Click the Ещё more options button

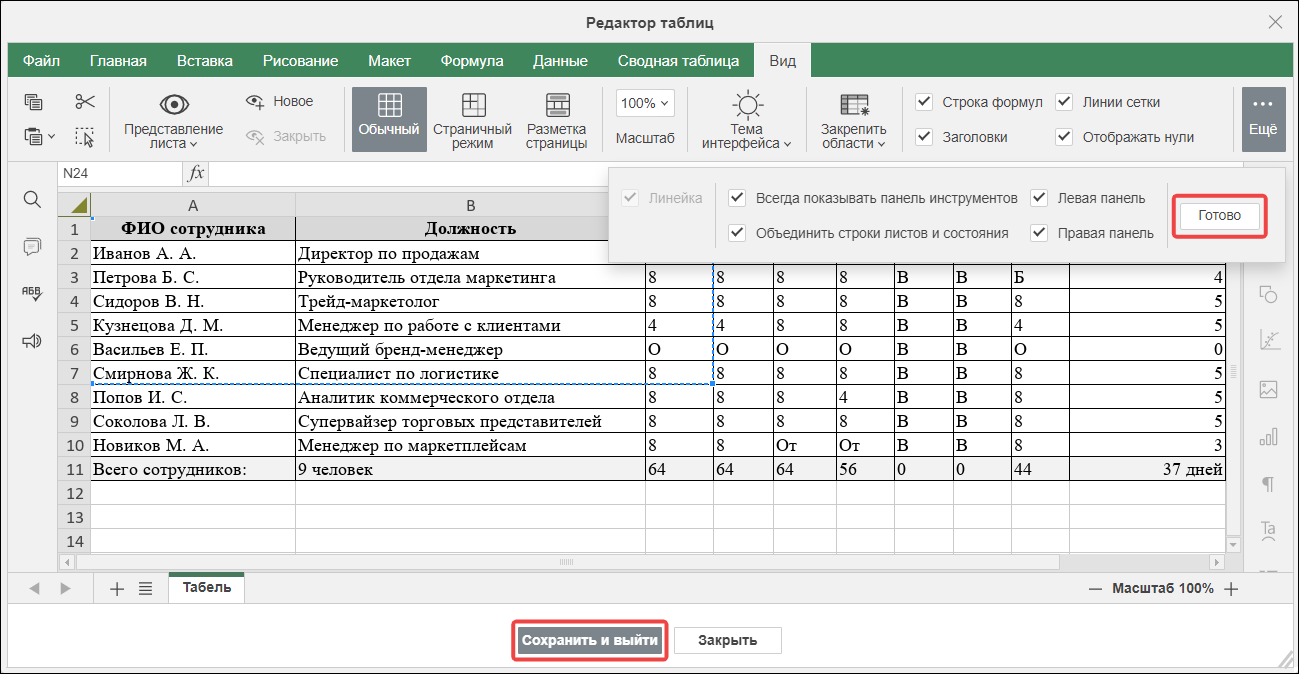(x=1263, y=119)
